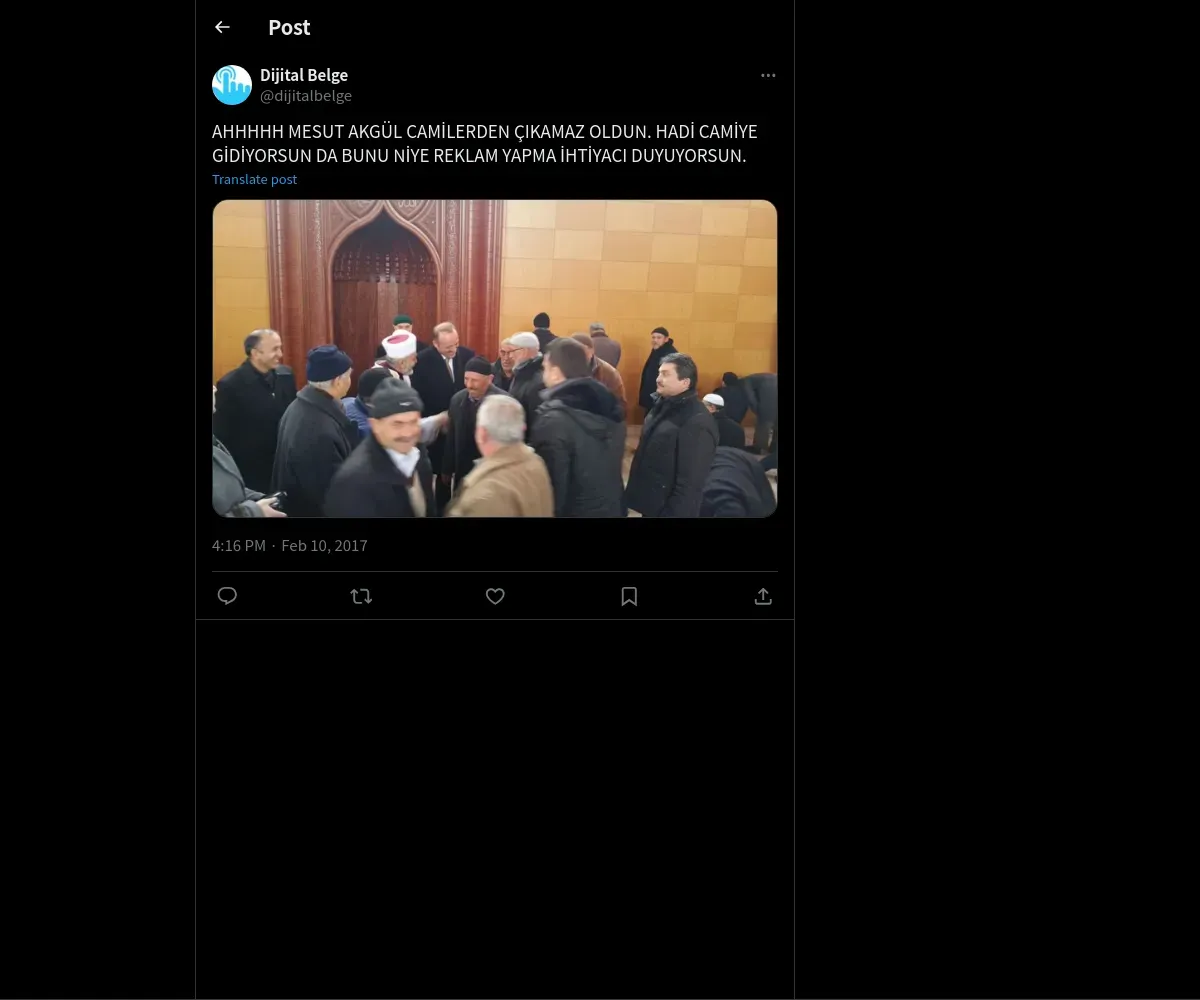The image size is (1200, 1000).
Task: Bookmark this post
Action: [629, 596]
